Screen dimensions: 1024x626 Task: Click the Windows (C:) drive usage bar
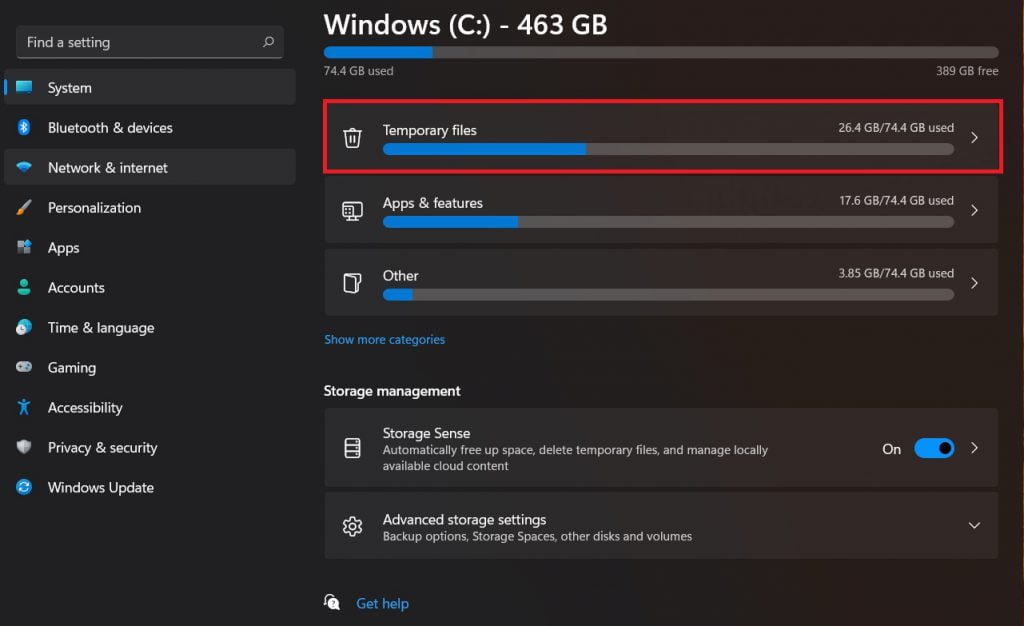[661, 52]
